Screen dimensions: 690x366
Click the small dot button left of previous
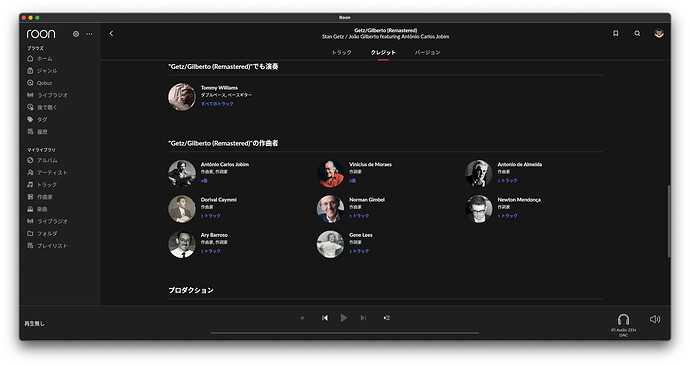point(302,318)
